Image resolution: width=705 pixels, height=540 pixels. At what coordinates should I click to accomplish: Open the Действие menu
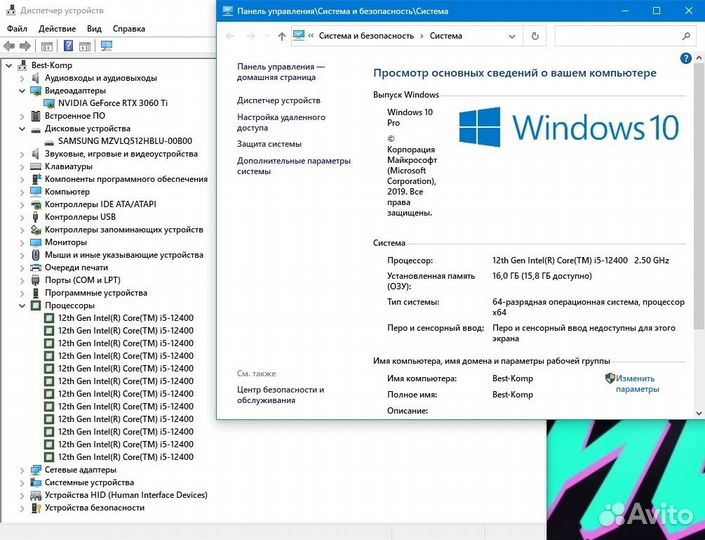[x=57, y=29]
